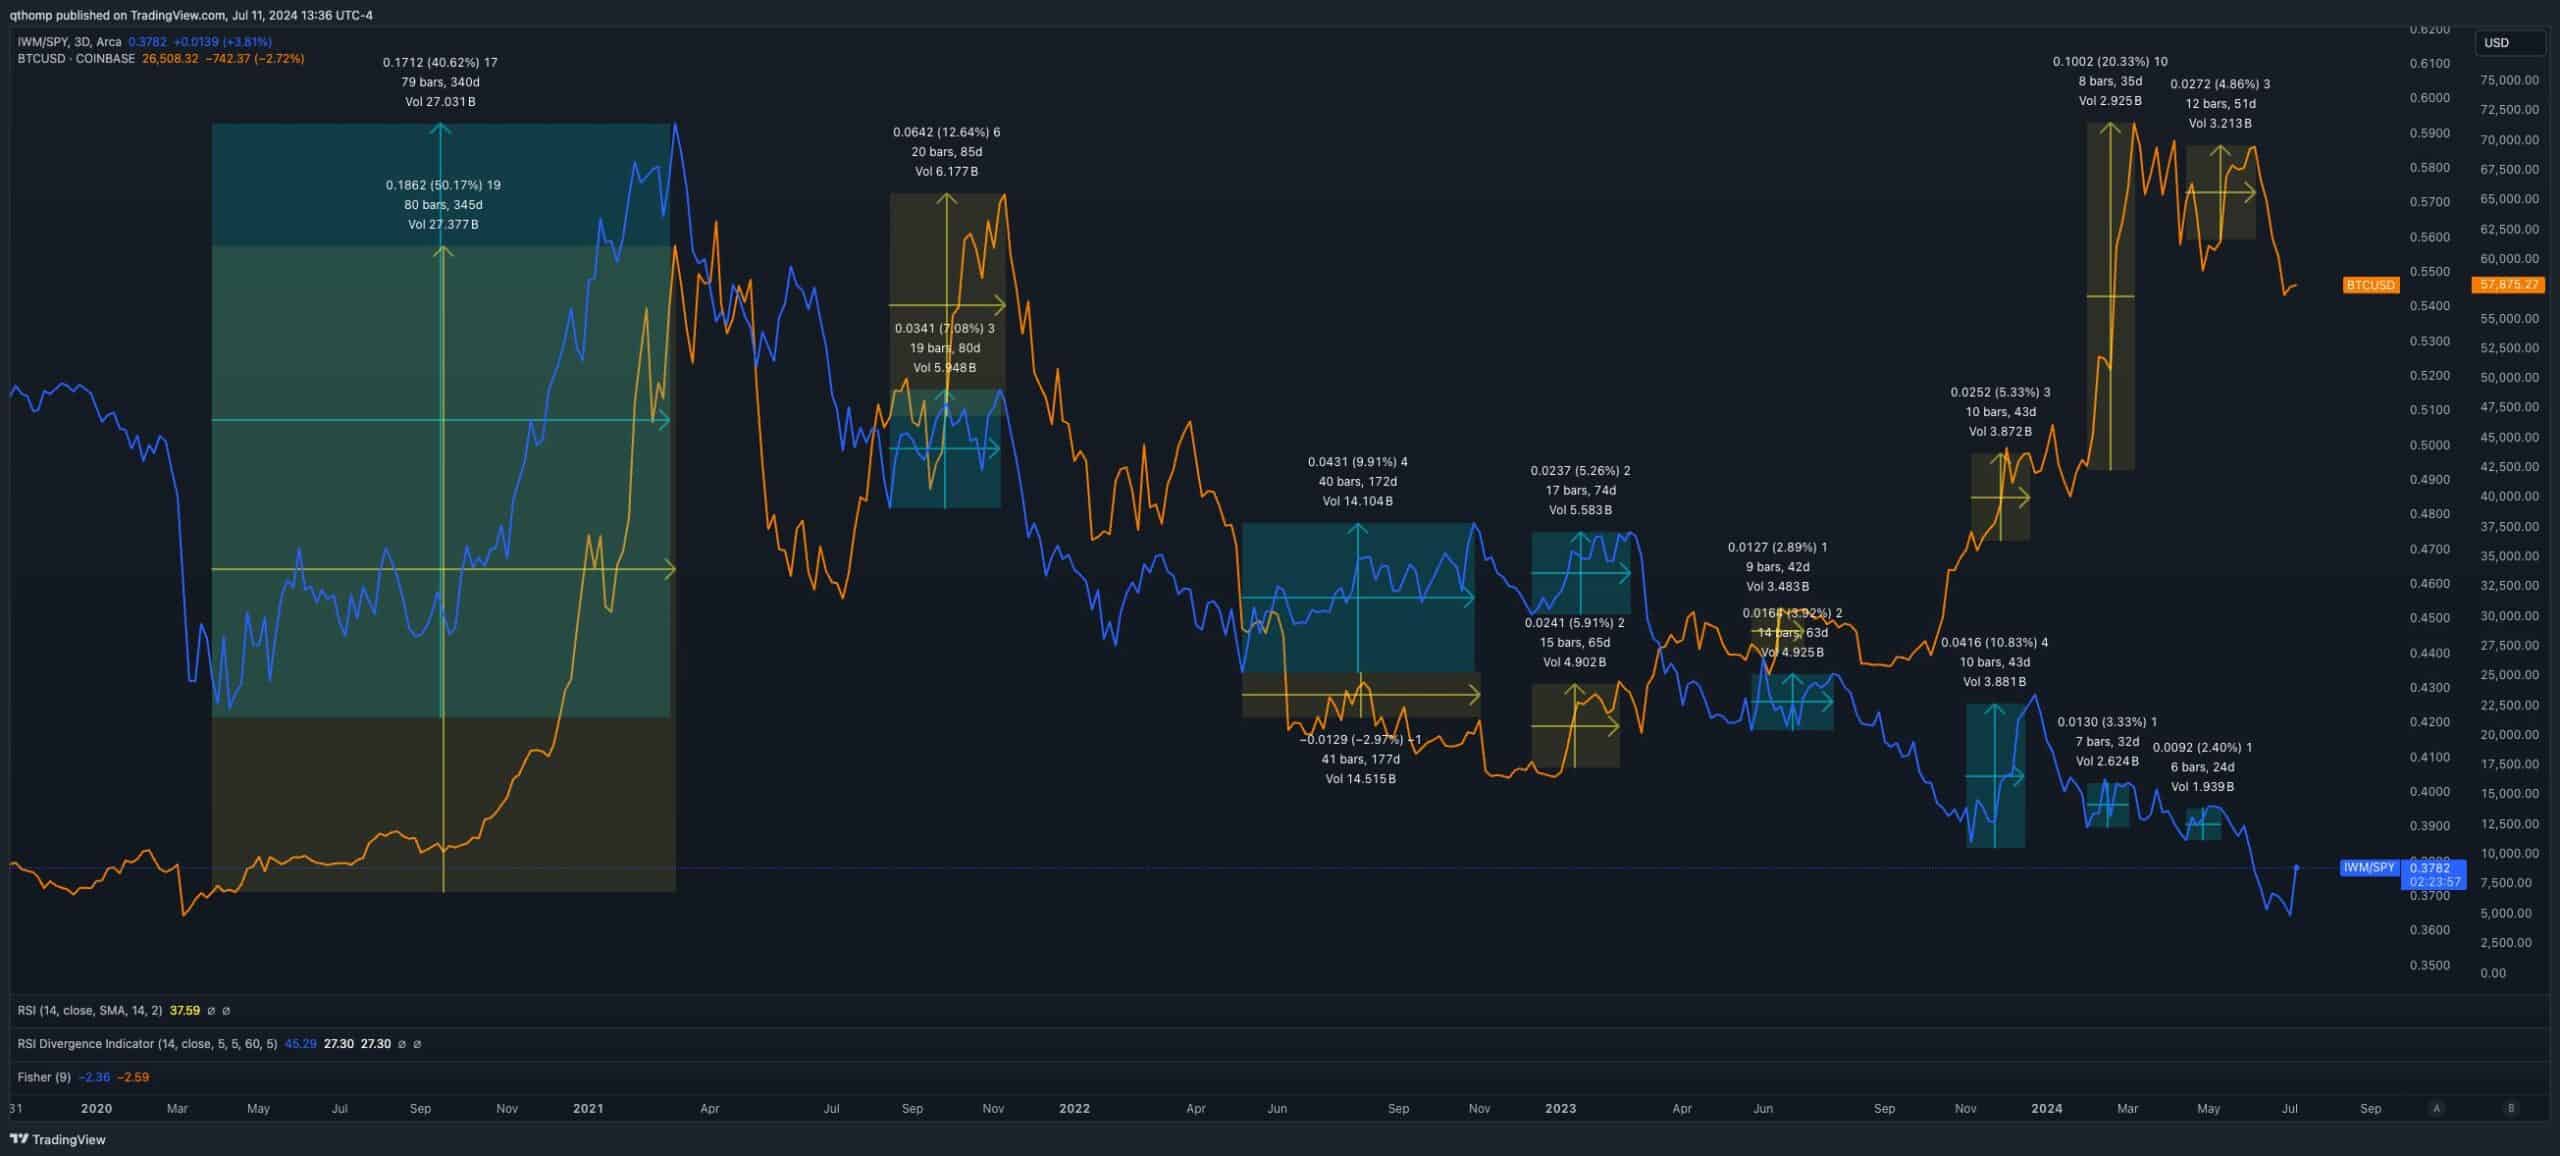The width and height of the screenshot is (2560, 1156).
Task: Toggle the A auto-scale button
Action: tap(2437, 1108)
